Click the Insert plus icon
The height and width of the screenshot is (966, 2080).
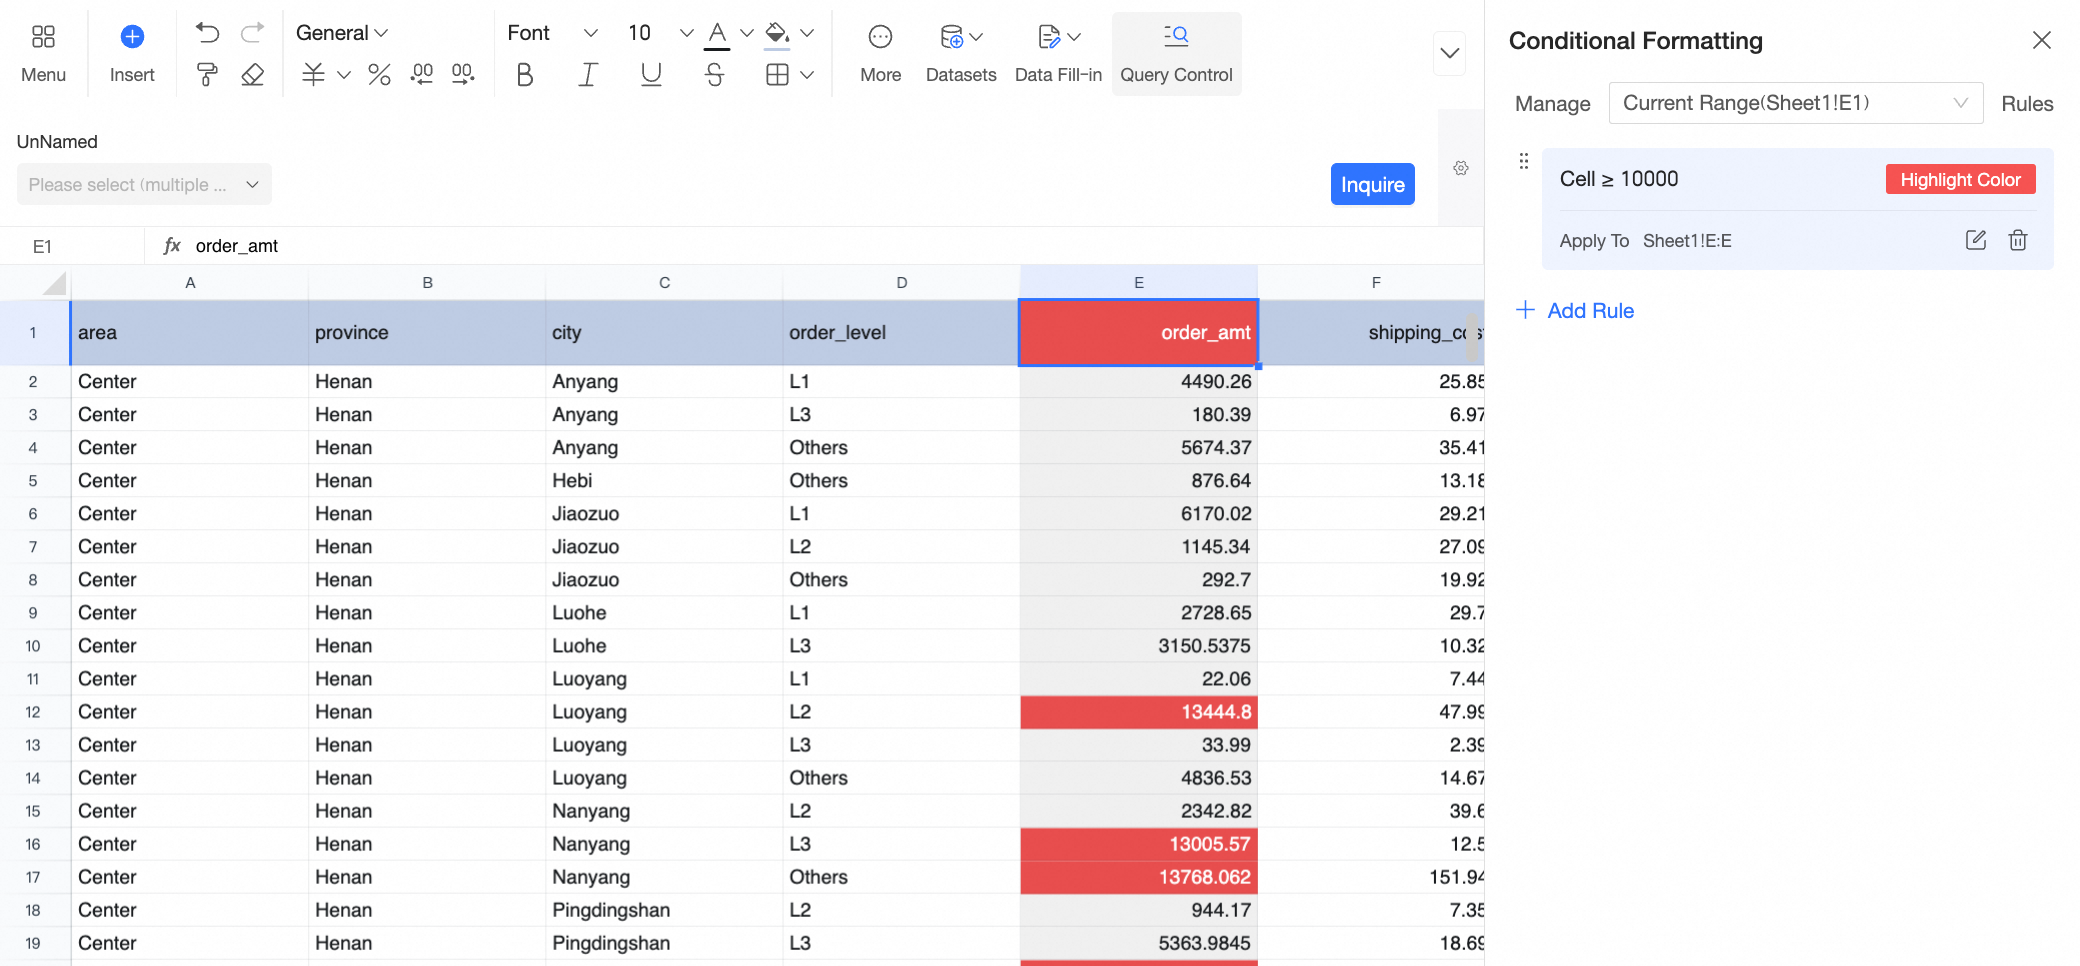point(132,37)
